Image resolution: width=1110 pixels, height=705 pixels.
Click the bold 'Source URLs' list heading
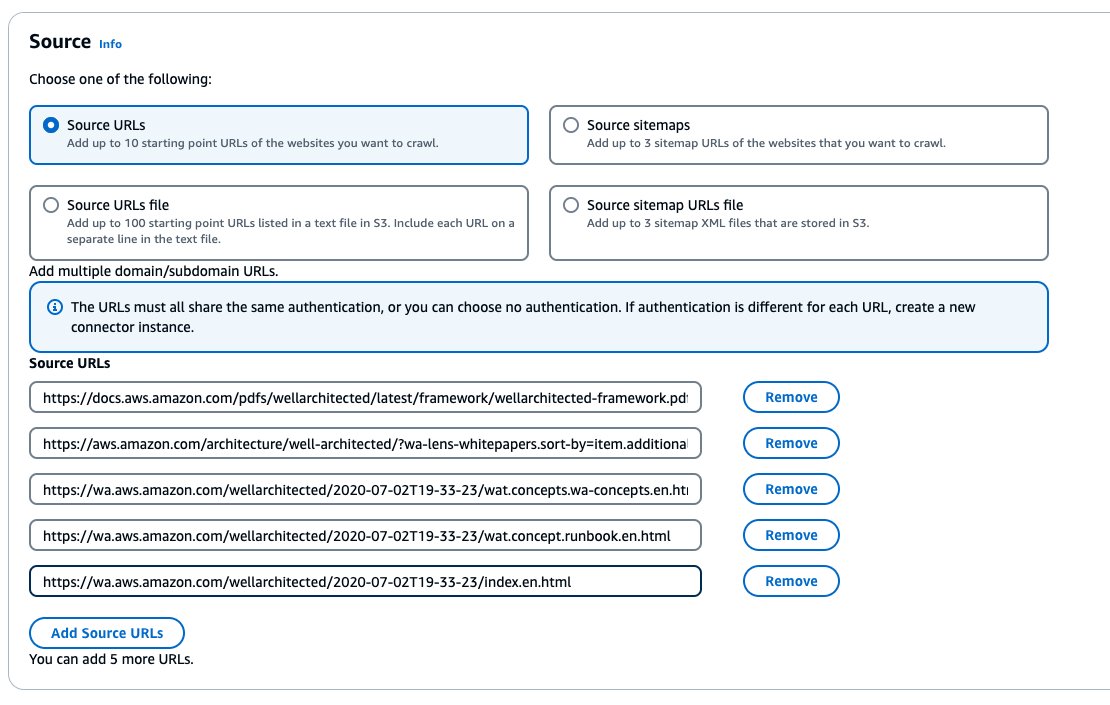coord(69,363)
